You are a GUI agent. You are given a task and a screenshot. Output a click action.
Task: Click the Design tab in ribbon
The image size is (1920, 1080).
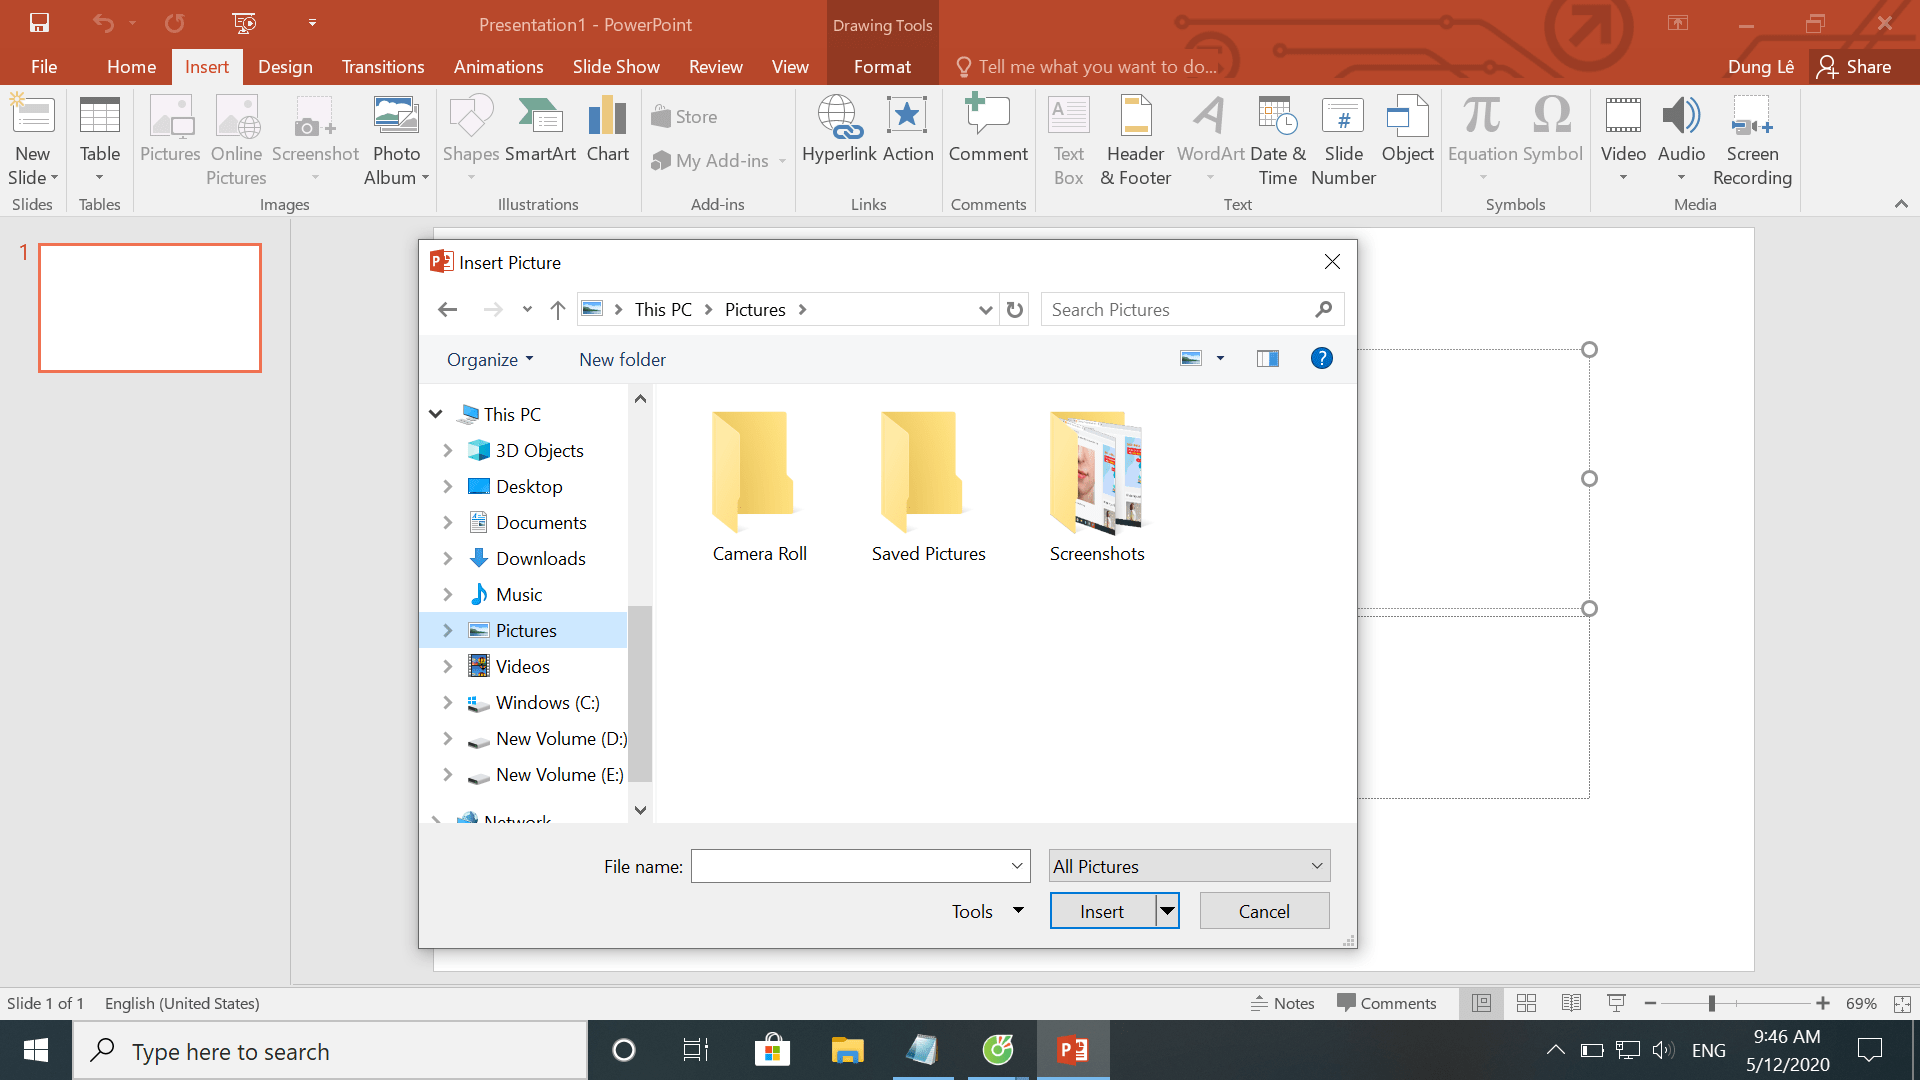point(284,66)
